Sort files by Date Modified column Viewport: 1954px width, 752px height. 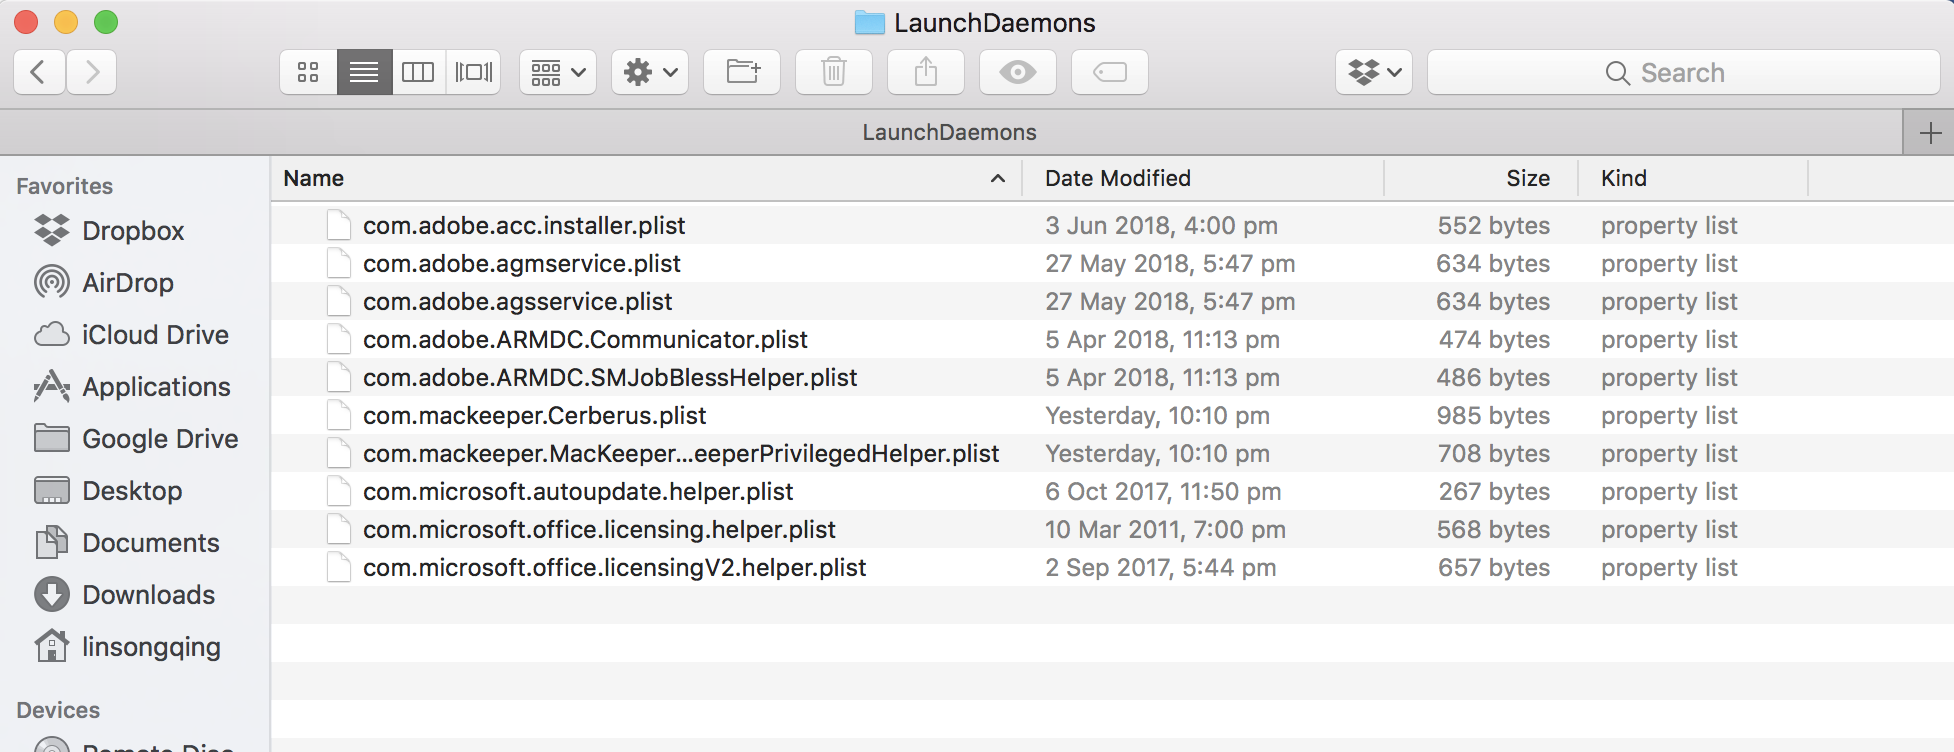[1203, 178]
